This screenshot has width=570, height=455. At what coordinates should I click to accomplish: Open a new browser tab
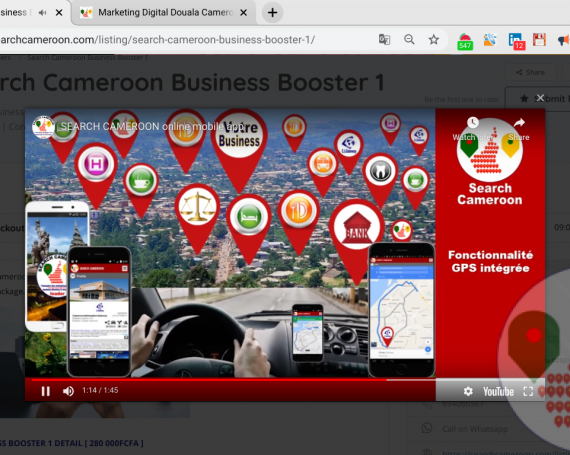(272, 13)
